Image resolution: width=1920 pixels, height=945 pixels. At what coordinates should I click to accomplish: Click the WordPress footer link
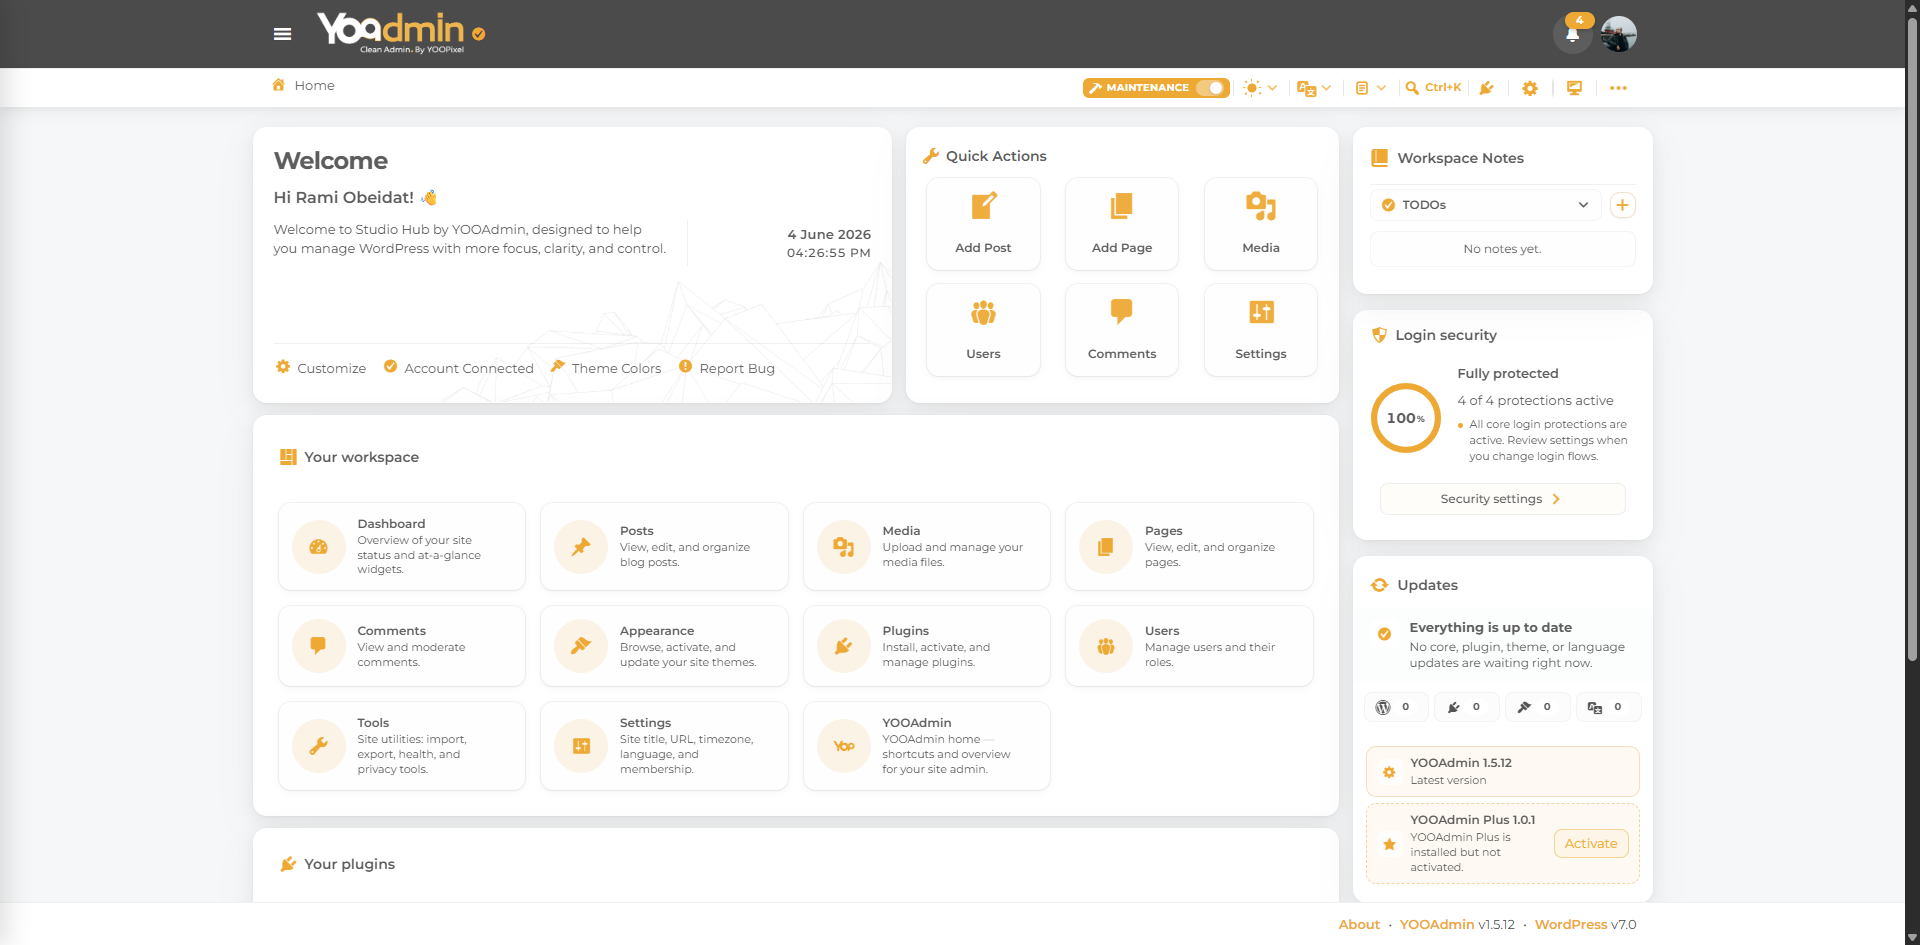pos(1571,925)
